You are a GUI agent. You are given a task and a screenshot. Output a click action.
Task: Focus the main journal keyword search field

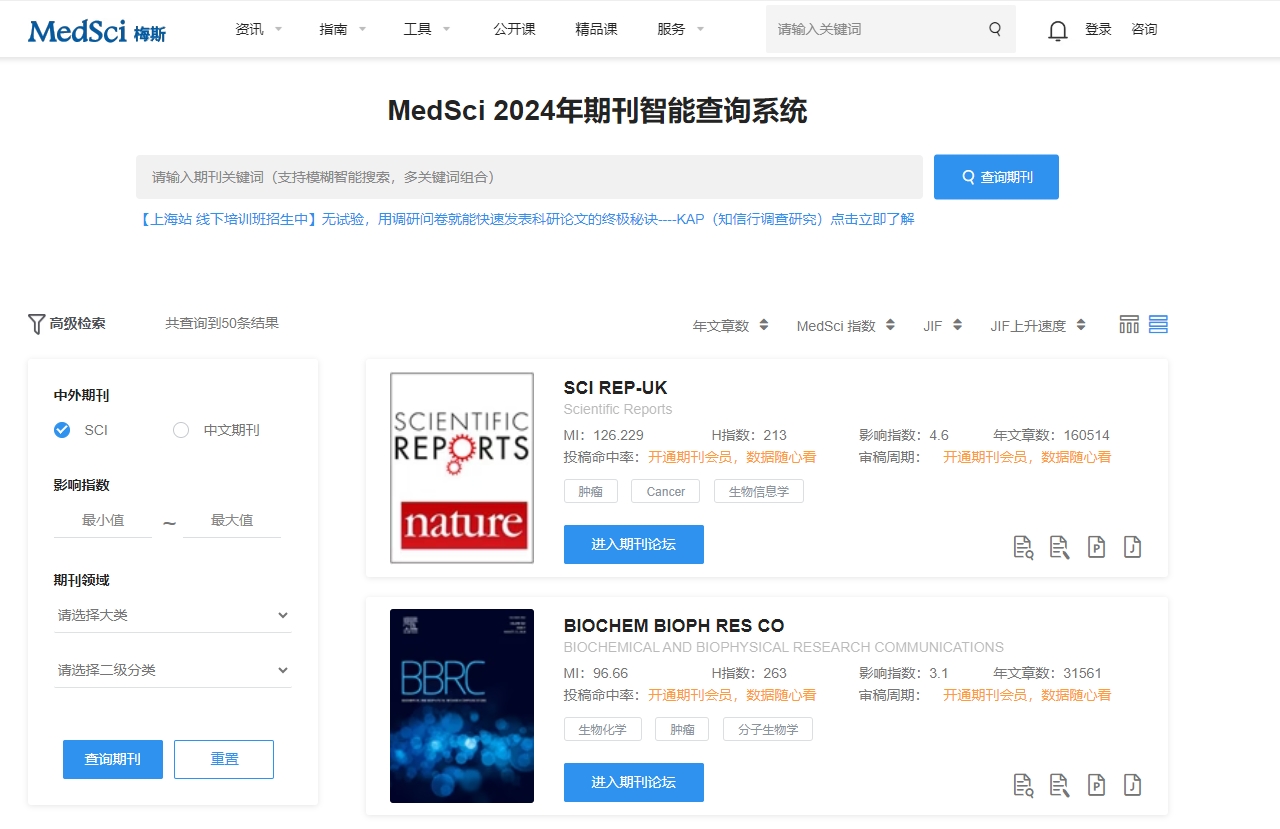529,177
